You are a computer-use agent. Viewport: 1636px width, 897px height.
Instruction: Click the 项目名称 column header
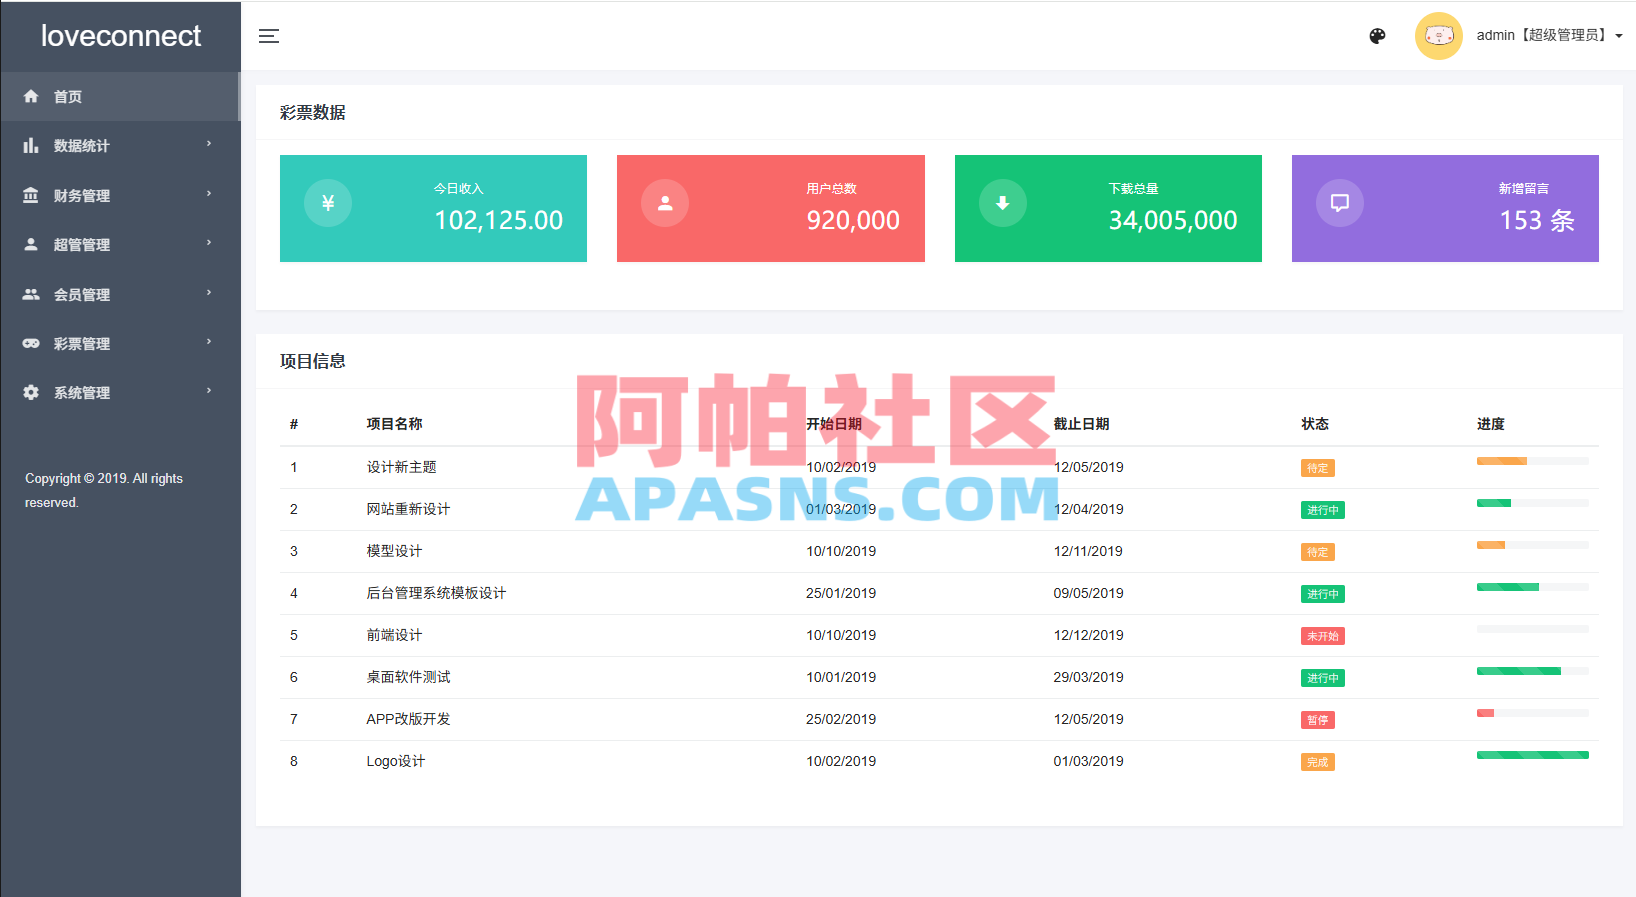394,424
